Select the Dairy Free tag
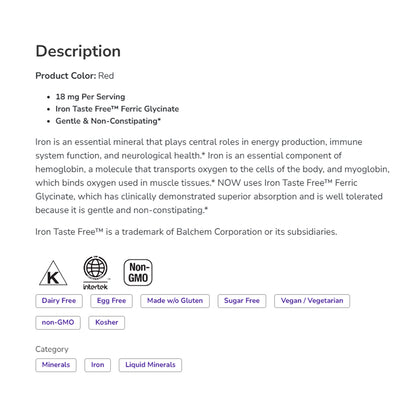Image resolution: width=416 pixels, height=416 pixels. [59, 301]
